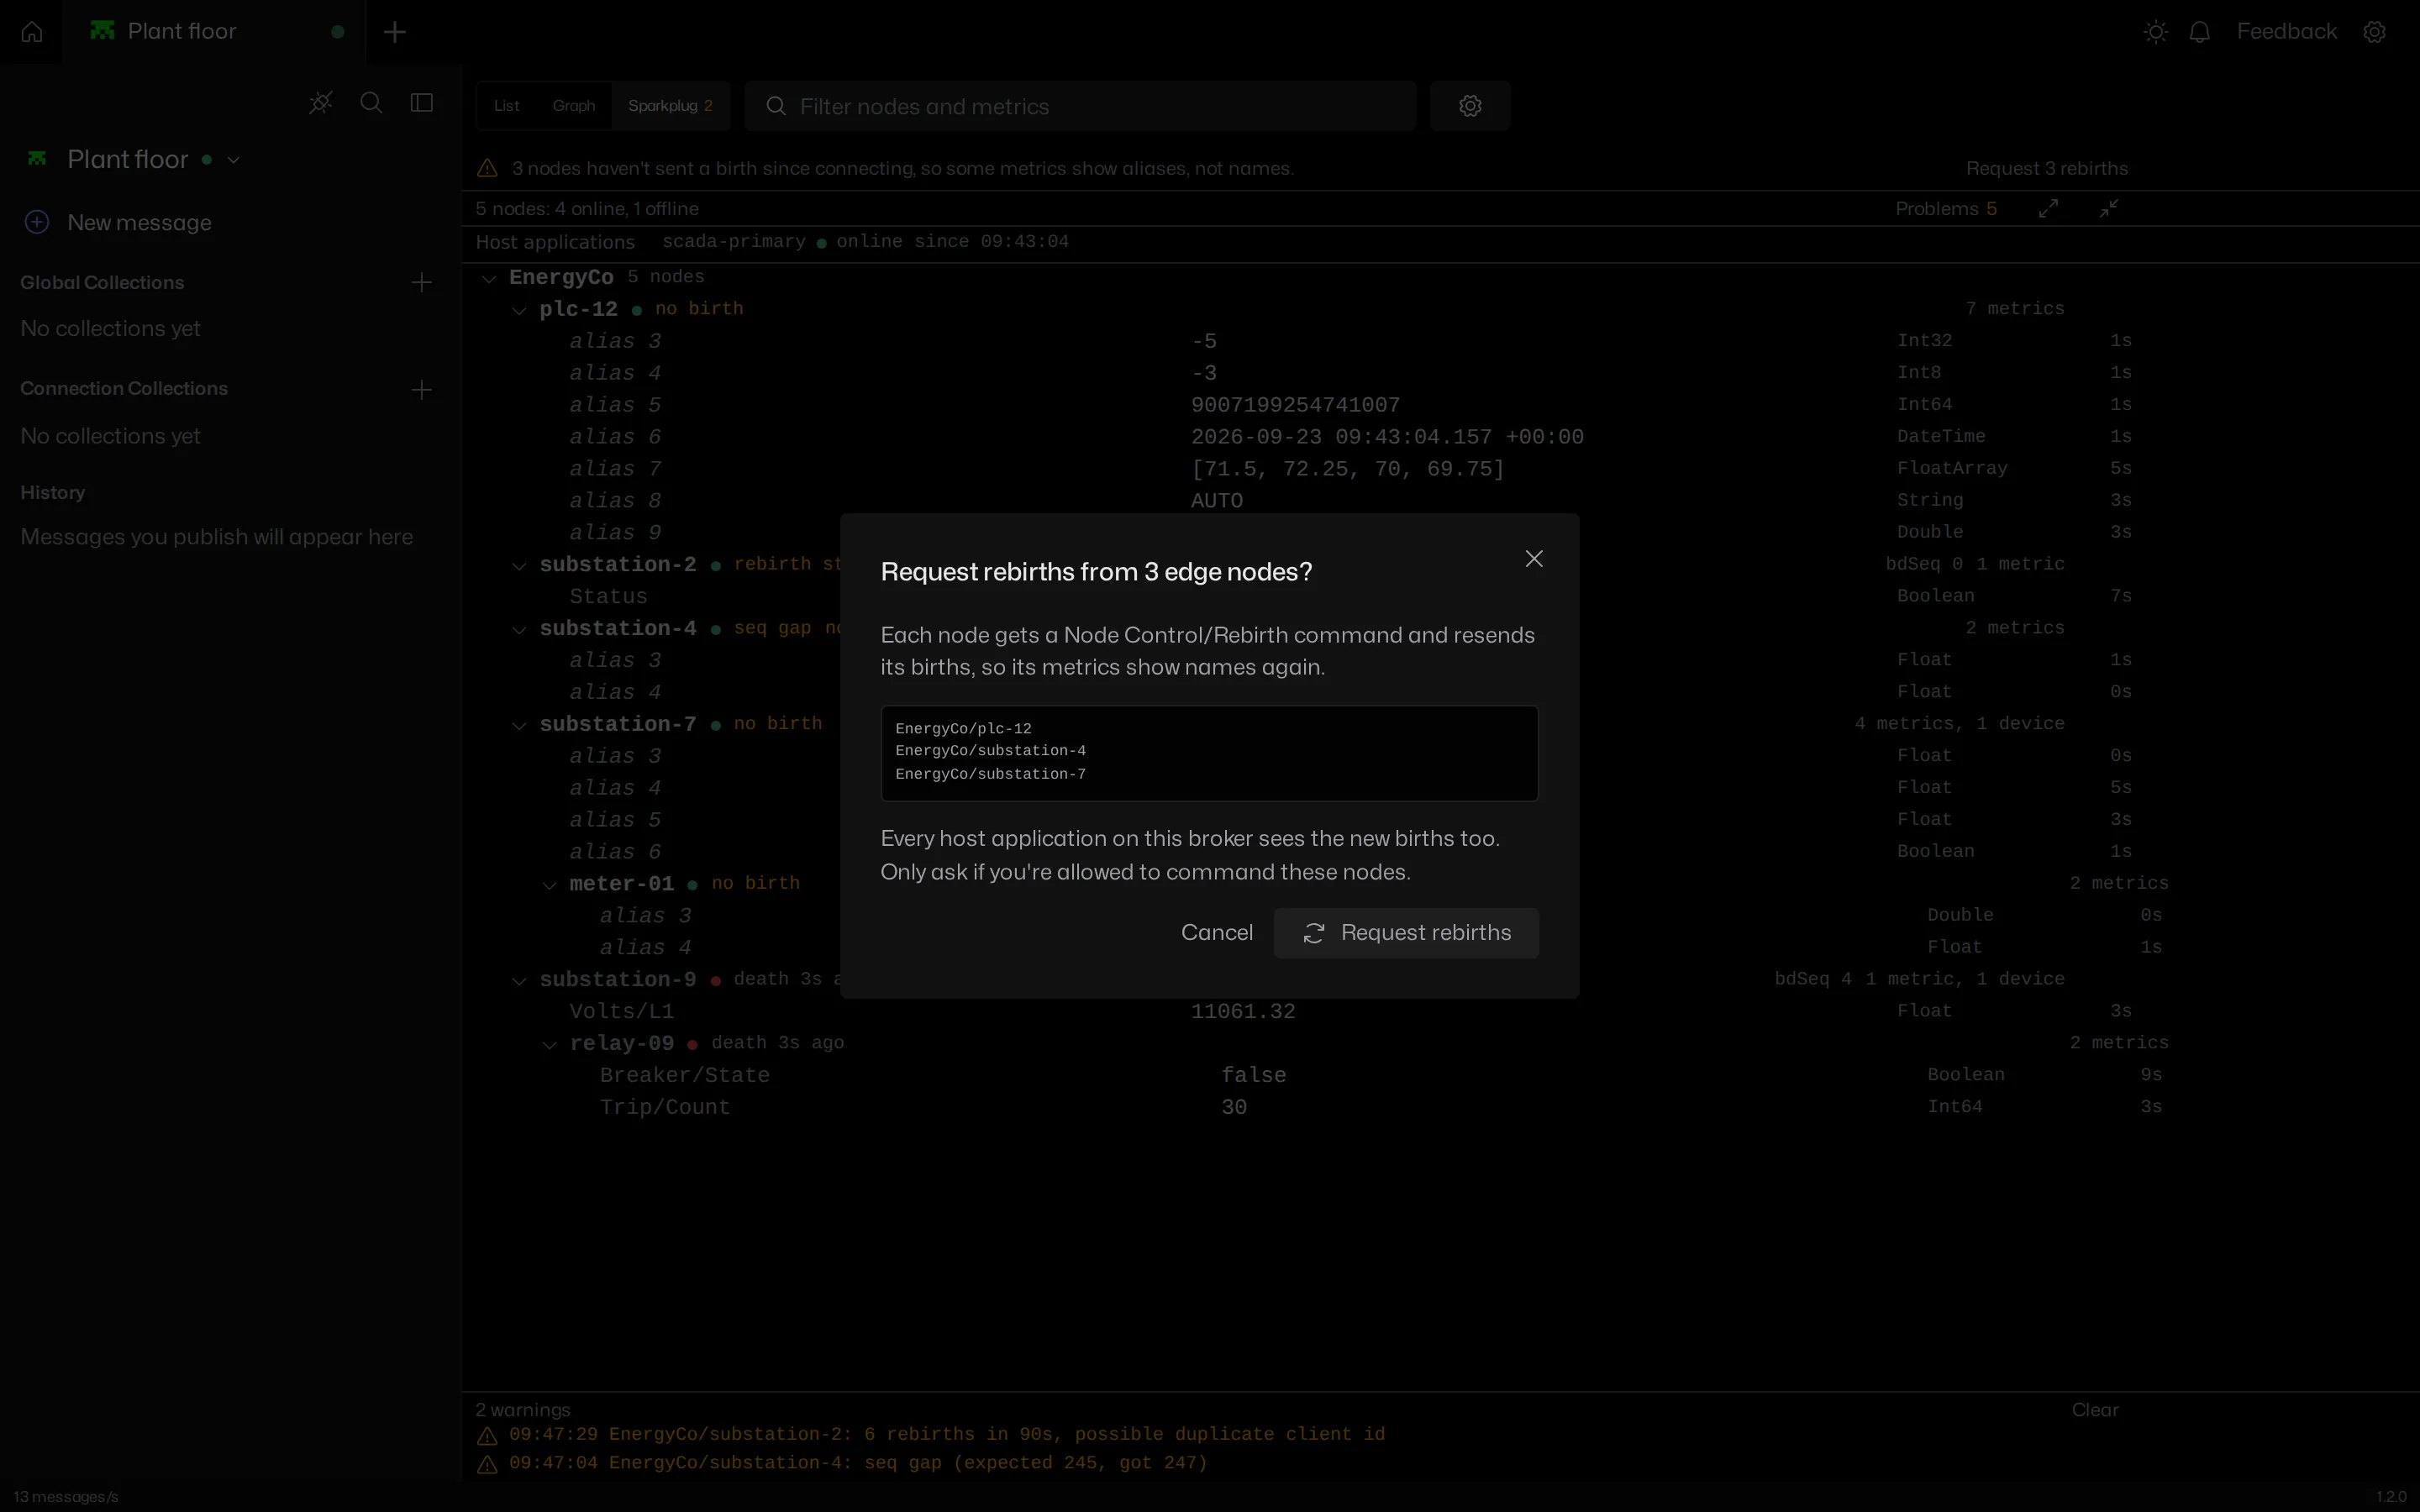Collapse the substation-4 node

pyautogui.click(x=519, y=630)
